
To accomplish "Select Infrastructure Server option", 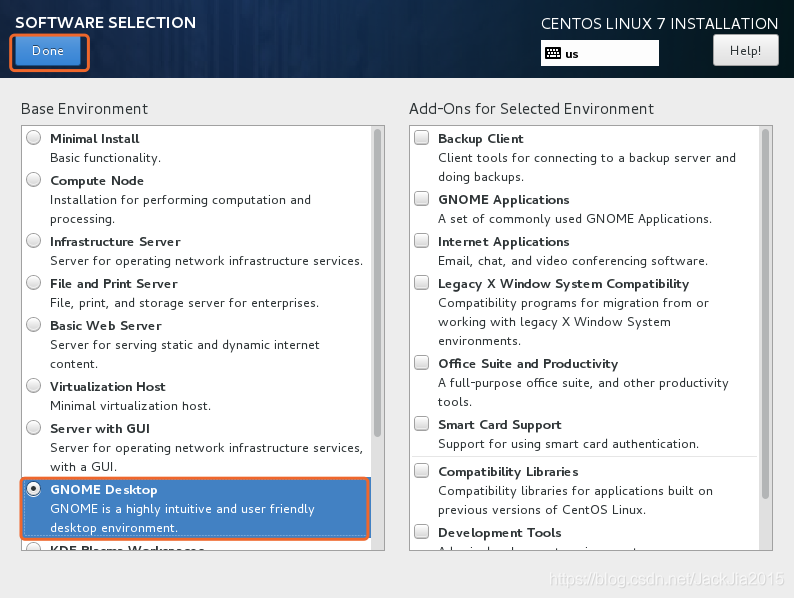I will tap(34, 241).
